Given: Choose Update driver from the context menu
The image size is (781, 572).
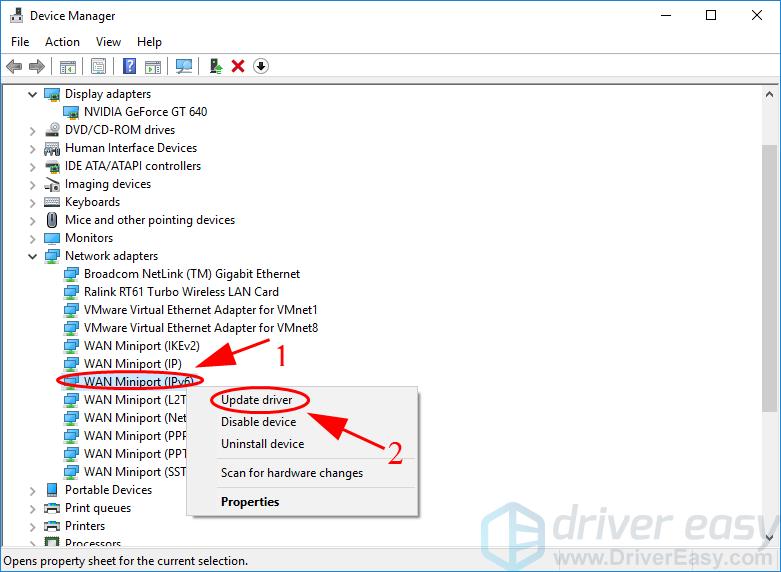Looking at the screenshot, I should (256, 400).
